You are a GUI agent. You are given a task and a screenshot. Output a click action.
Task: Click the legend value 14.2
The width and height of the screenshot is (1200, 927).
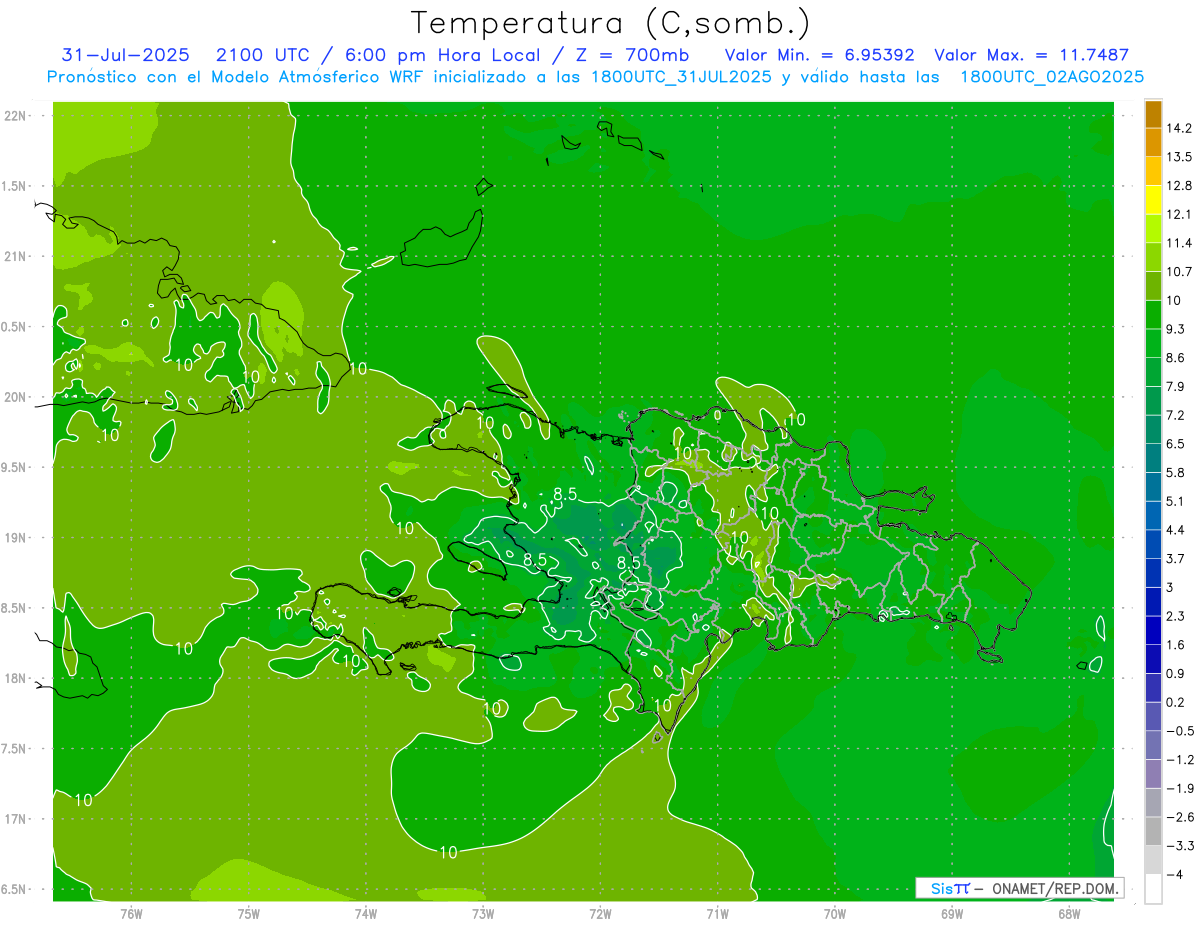click(1179, 128)
